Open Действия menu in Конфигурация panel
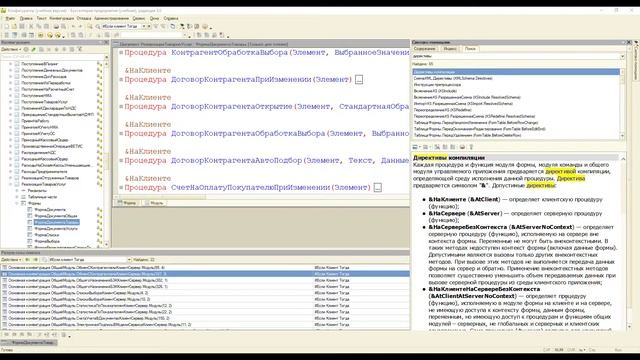Screen dimensions: 640x360 click(x=11, y=49)
